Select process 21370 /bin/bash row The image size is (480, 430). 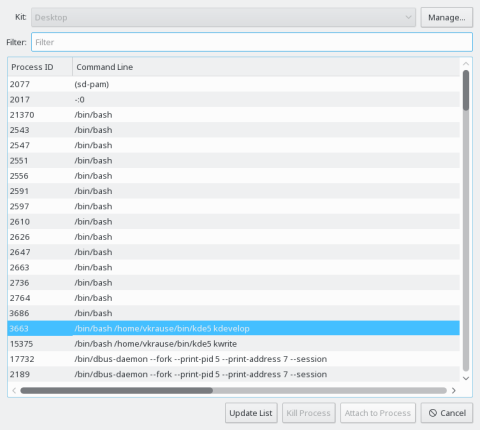click(233, 115)
